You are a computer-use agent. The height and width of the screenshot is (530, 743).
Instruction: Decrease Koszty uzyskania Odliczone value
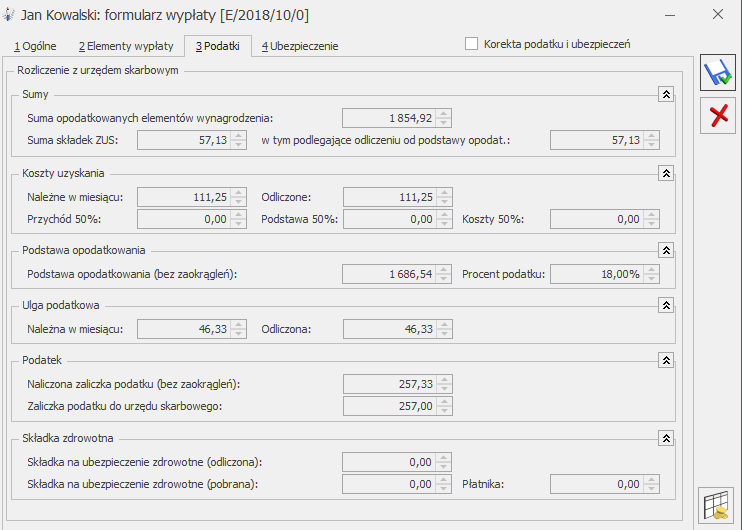(444, 202)
